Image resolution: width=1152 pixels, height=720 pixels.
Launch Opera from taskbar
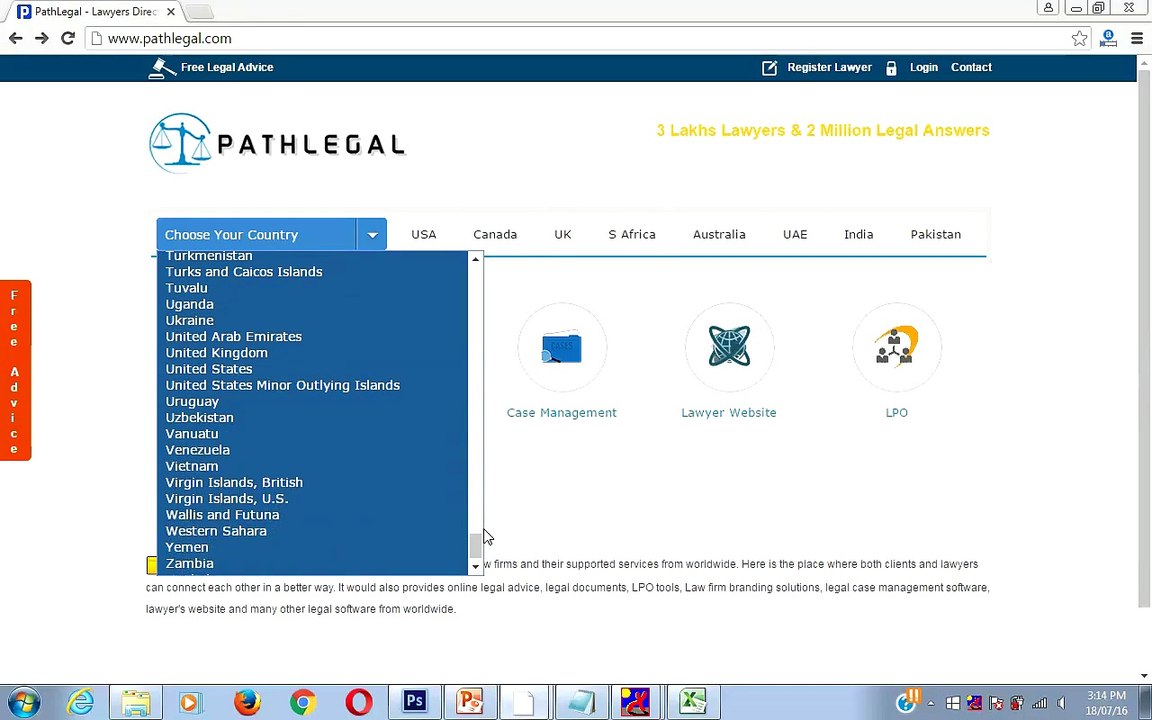pos(359,702)
